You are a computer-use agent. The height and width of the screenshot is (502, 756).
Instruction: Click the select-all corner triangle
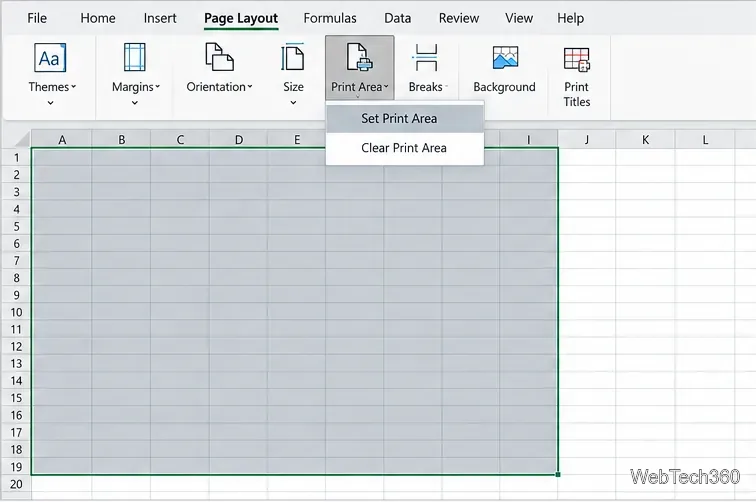point(22,139)
